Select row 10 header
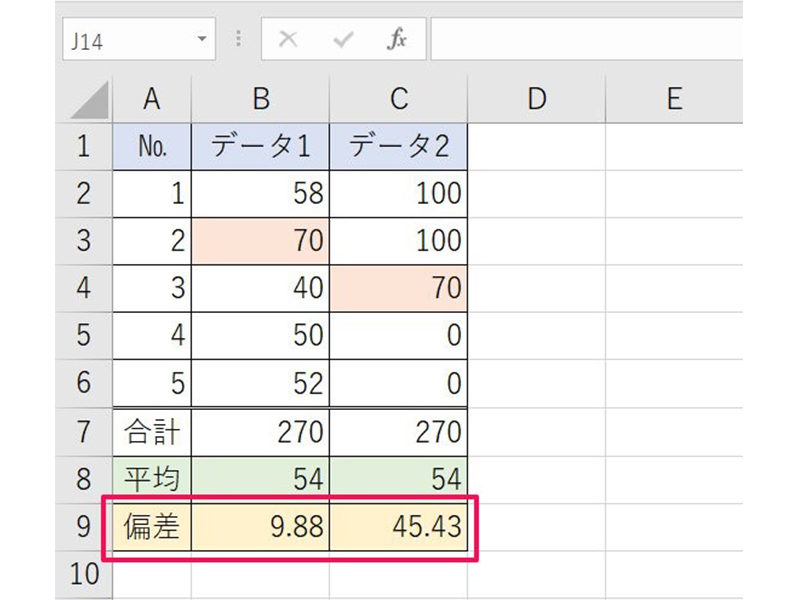This screenshot has height=600, width=800. pos(84,574)
